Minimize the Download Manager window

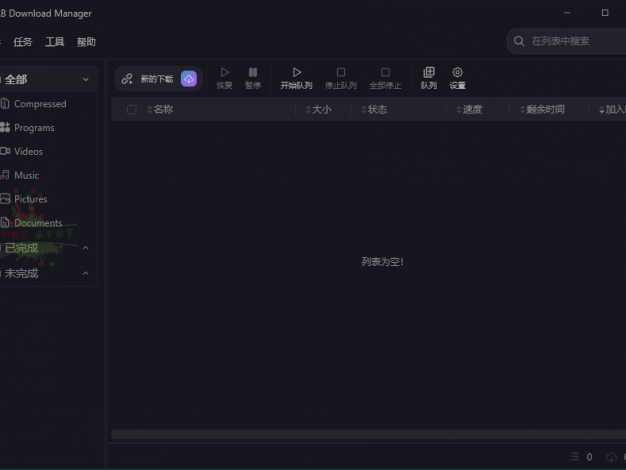567,13
